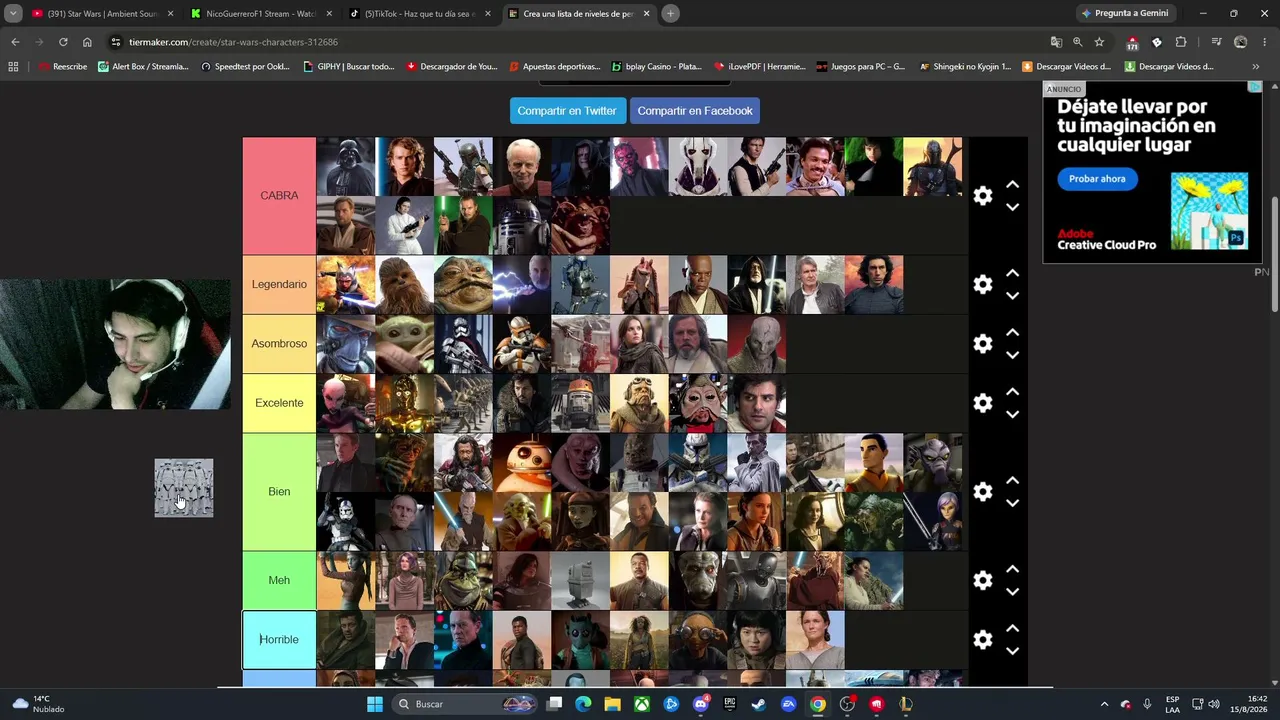Move CABRA tier up with arrow
This screenshot has height=720, width=1280.
(1012, 185)
